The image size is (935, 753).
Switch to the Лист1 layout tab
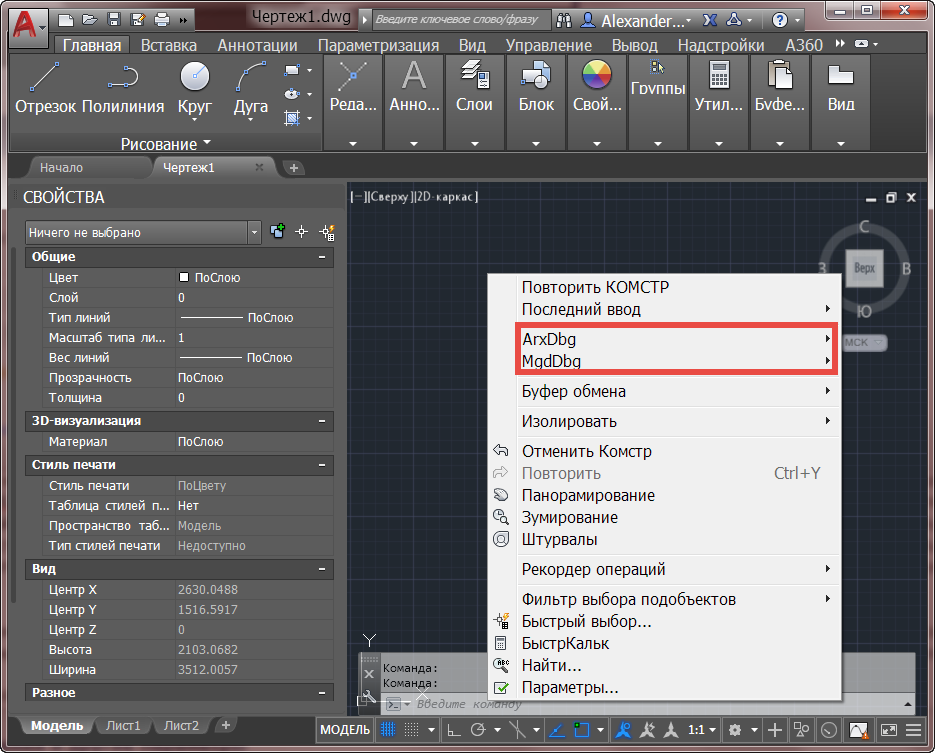pyautogui.click(x=123, y=726)
